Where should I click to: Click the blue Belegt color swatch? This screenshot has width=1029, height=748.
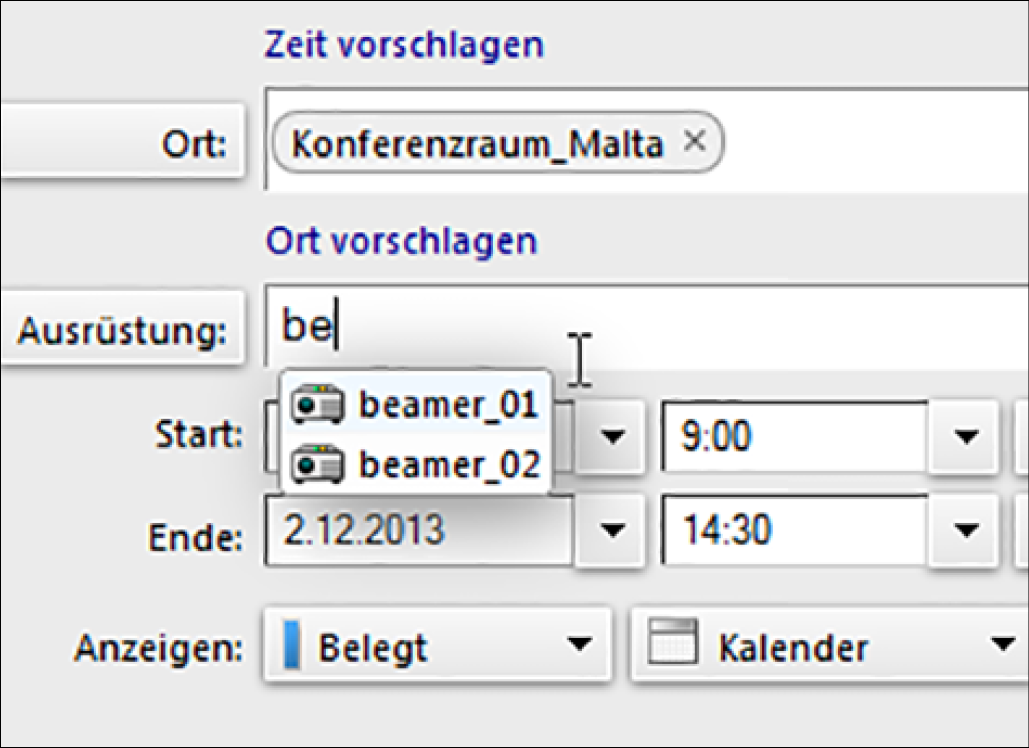click(x=293, y=647)
